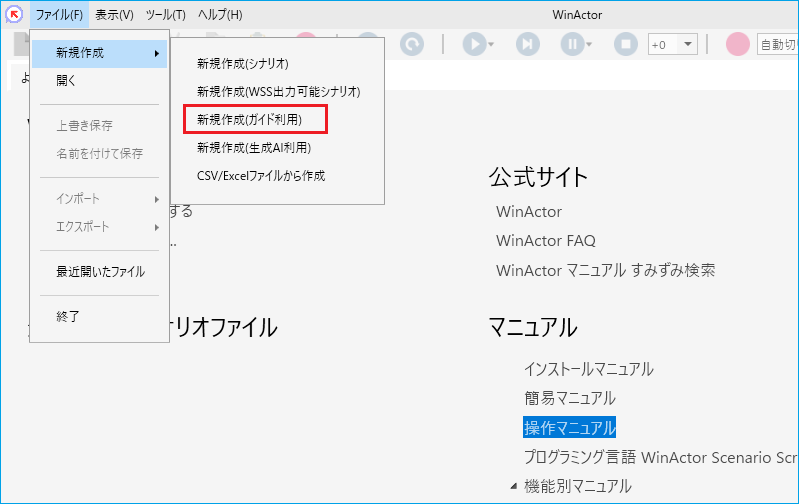Open the 簡易マニュアル link
The image size is (799, 504).
point(570,398)
